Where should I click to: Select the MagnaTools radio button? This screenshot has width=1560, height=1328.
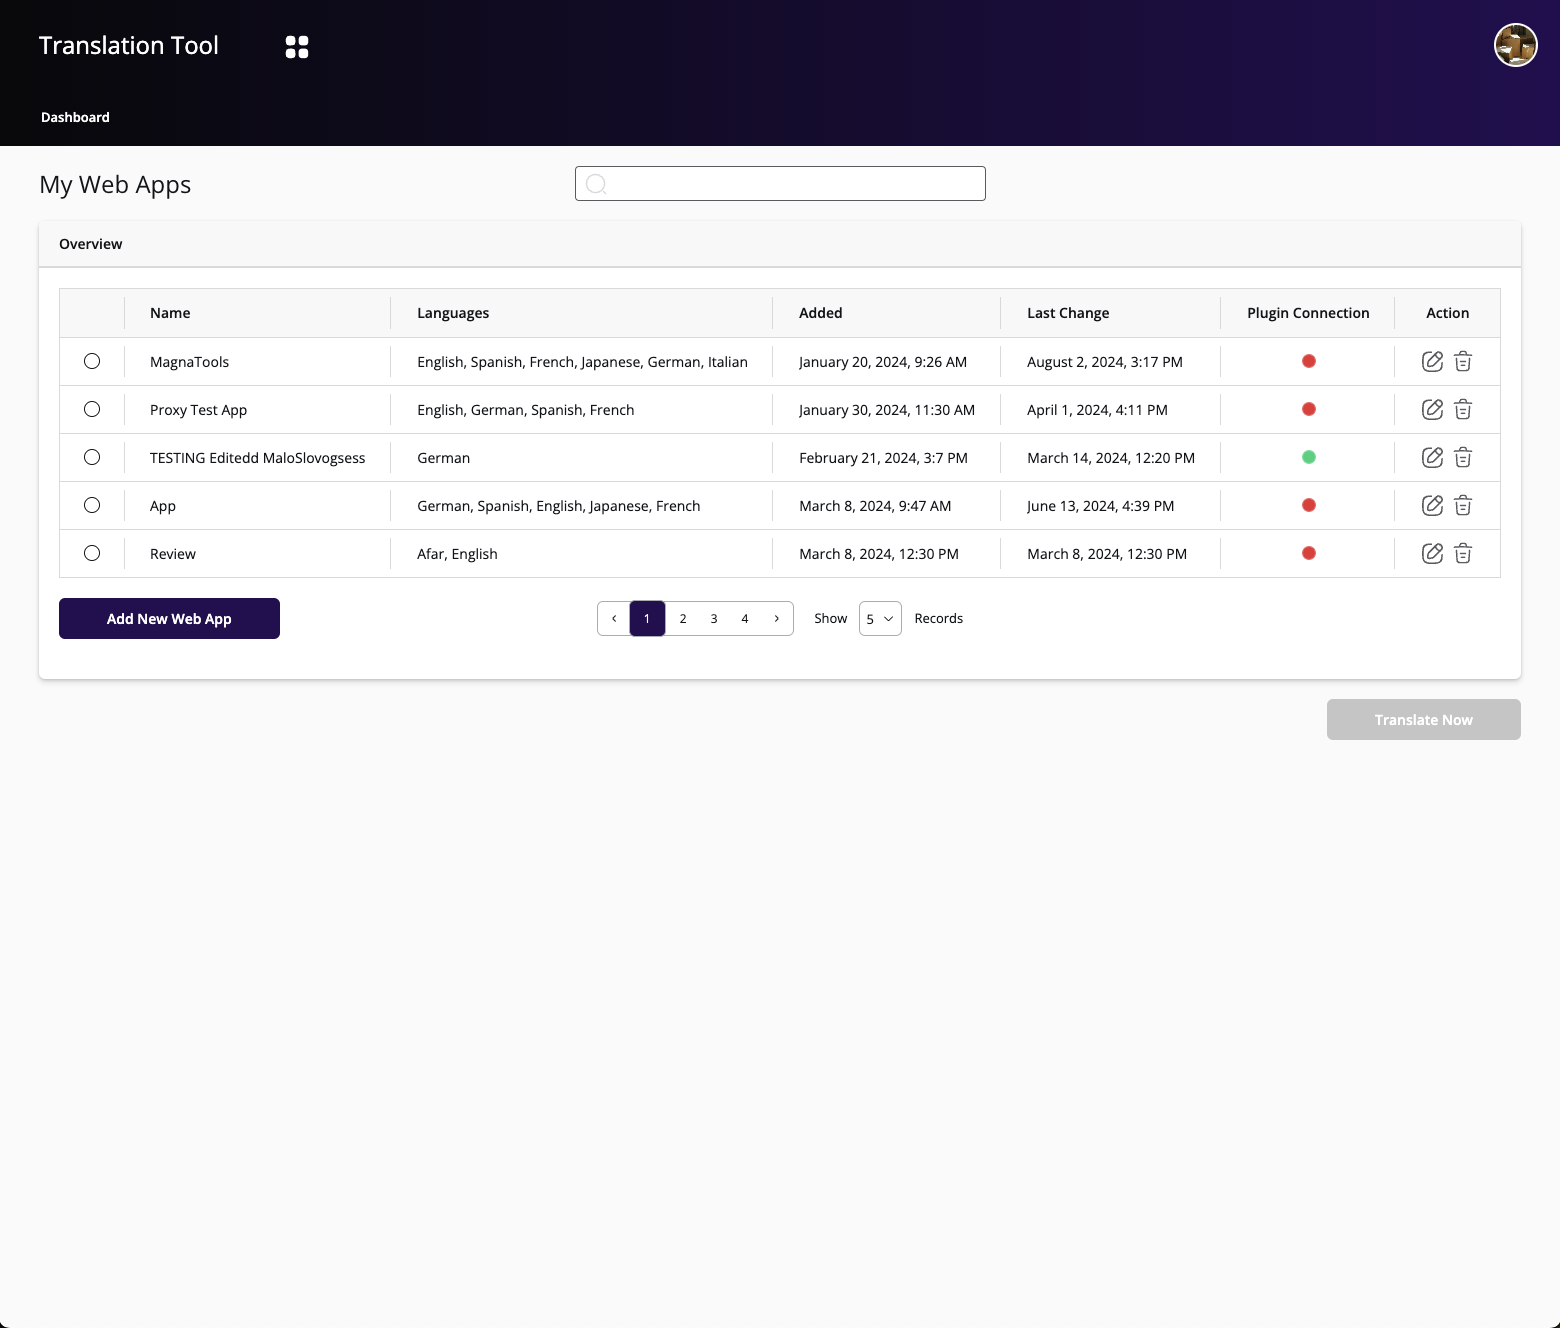pyautogui.click(x=92, y=362)
